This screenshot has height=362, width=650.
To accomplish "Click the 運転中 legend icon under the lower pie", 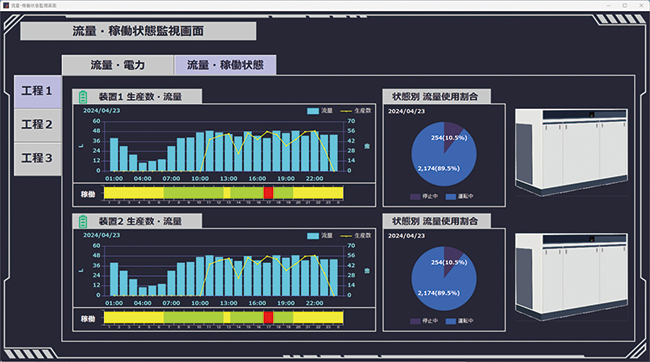I will coord(451,321).
